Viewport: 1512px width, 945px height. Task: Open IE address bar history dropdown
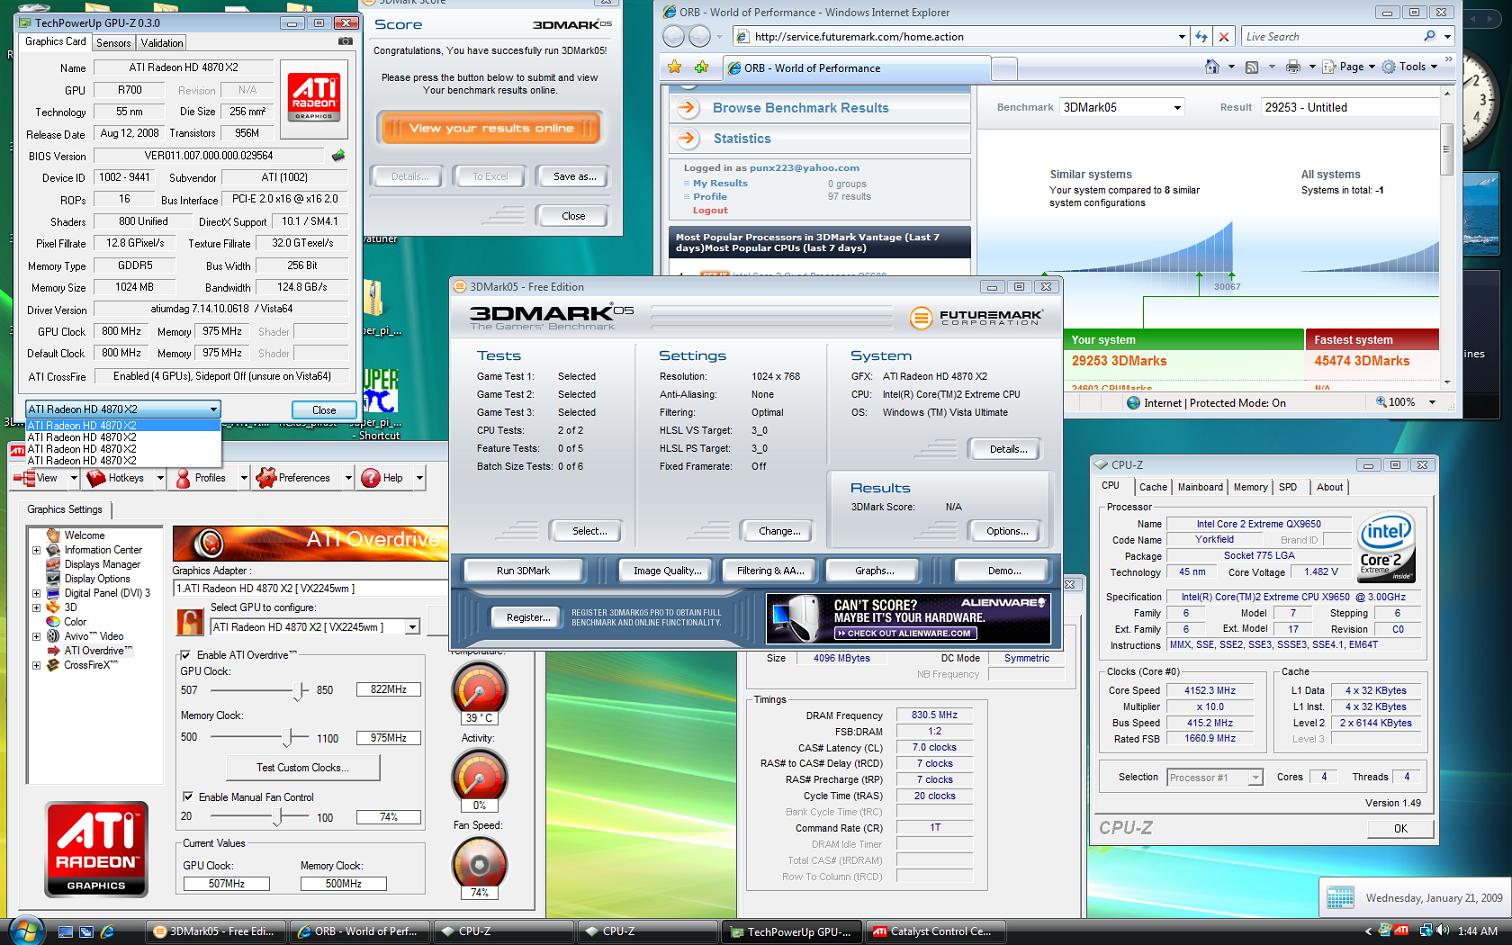(x=1181, y=37)
